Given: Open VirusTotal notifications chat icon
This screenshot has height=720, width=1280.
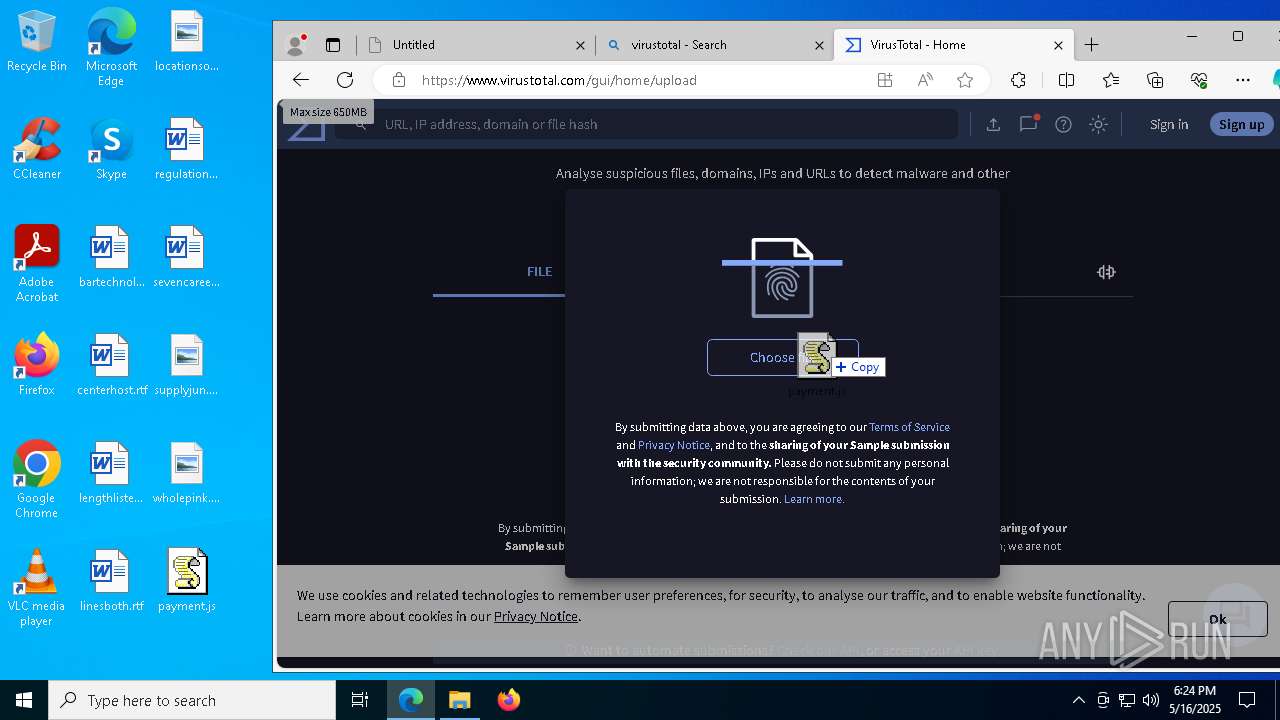Looking at the screenshot, I should (x=1028, y=124).
